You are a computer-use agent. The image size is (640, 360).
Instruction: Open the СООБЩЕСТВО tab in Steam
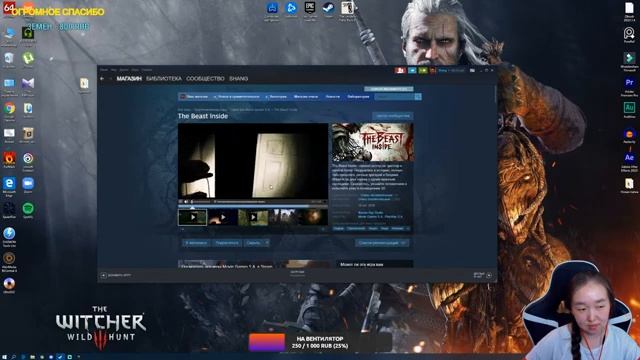pos(205,78)
